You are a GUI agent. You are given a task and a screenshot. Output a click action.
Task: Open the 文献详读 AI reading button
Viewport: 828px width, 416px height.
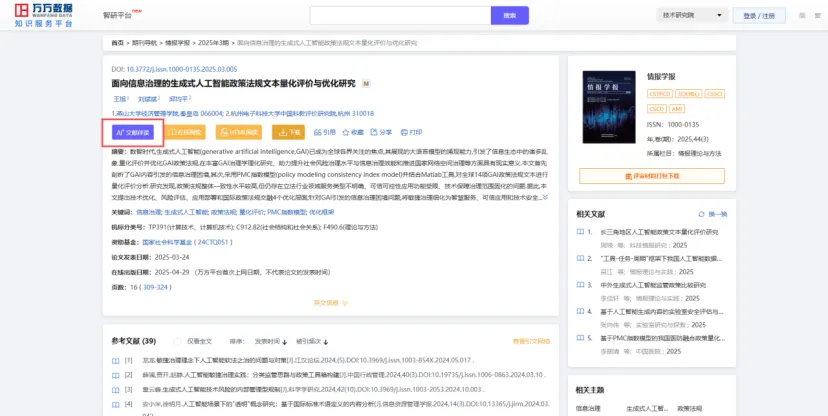click(x=133, y=132)
